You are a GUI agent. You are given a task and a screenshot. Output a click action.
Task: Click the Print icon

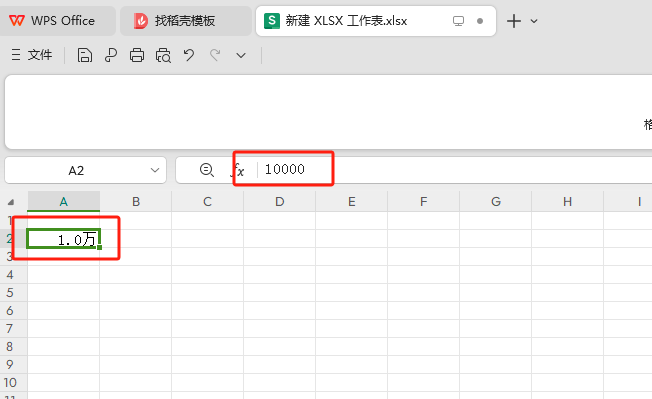137,55
